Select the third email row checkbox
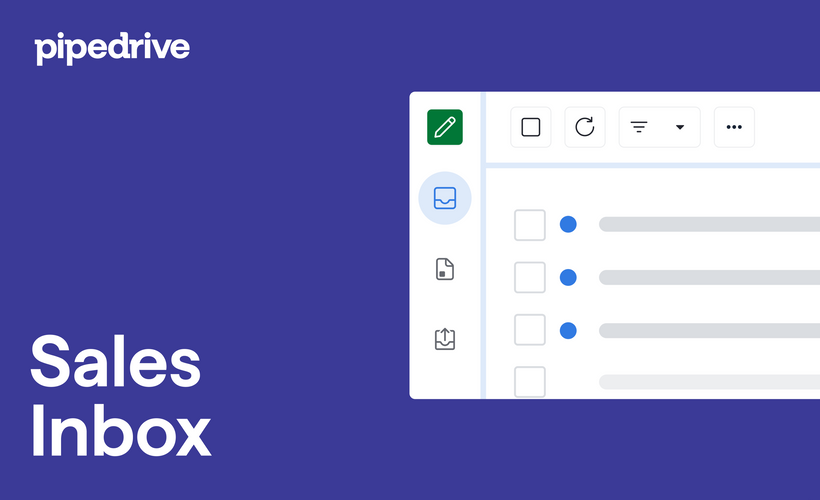Viewport: 820px width, 500px height. click(530, 330)
